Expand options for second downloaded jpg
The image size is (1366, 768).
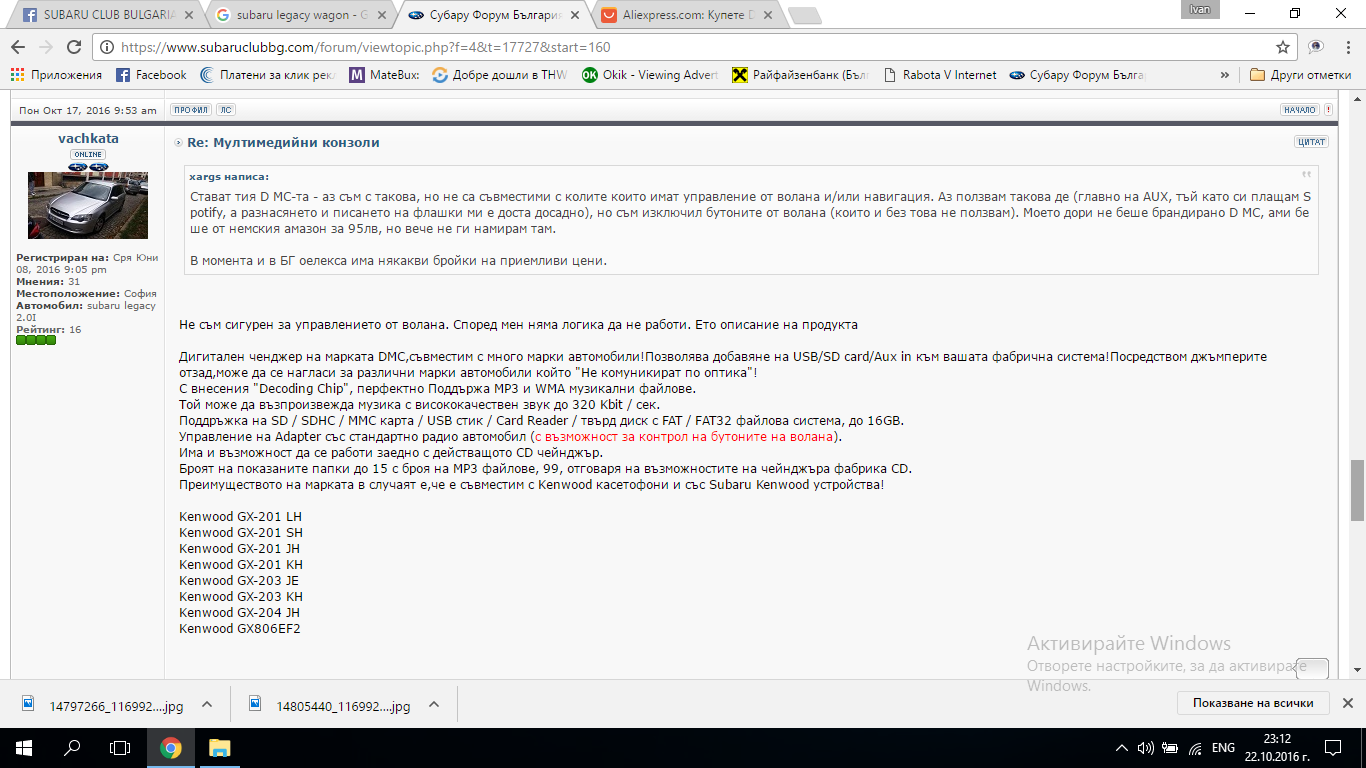point(434,704)
